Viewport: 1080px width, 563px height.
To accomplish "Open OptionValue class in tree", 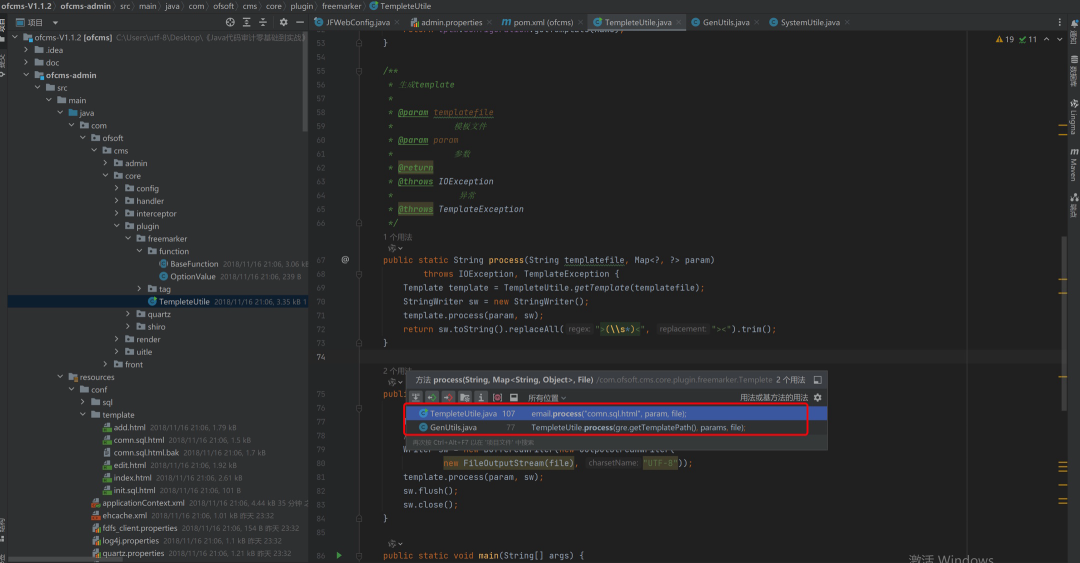I will 193,276.
